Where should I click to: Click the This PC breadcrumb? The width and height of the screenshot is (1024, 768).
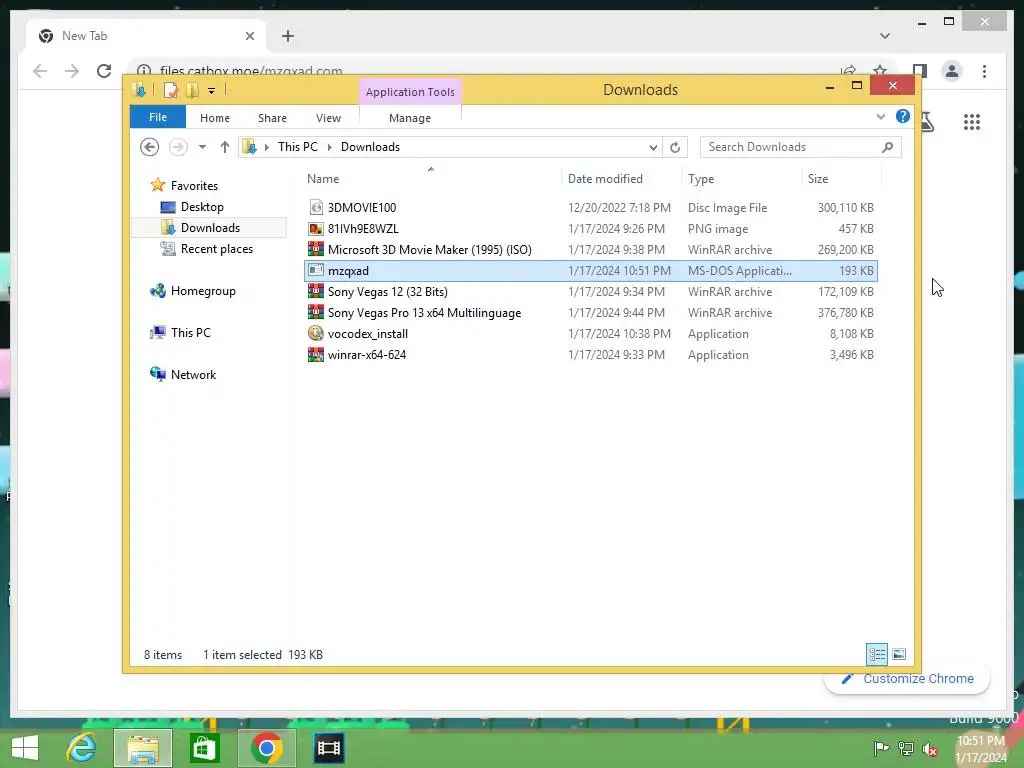tap(298, 147)
